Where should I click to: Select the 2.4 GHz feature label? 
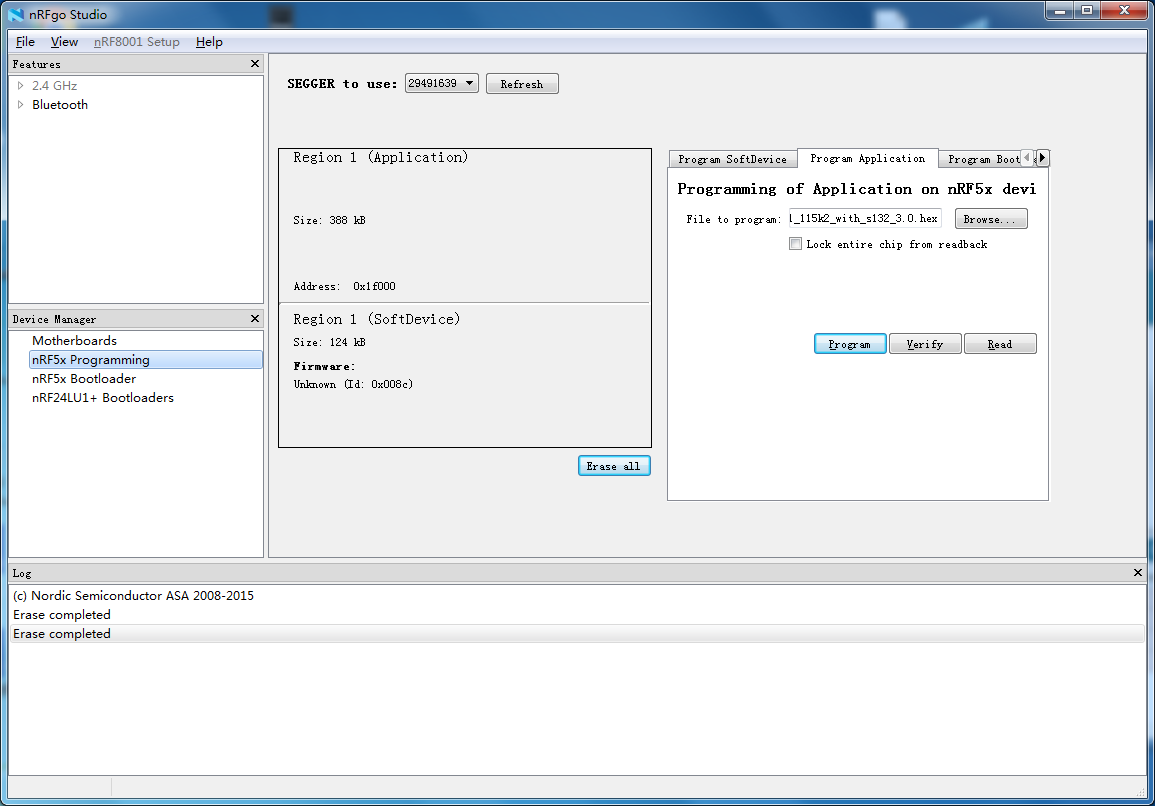click(55, 85)
